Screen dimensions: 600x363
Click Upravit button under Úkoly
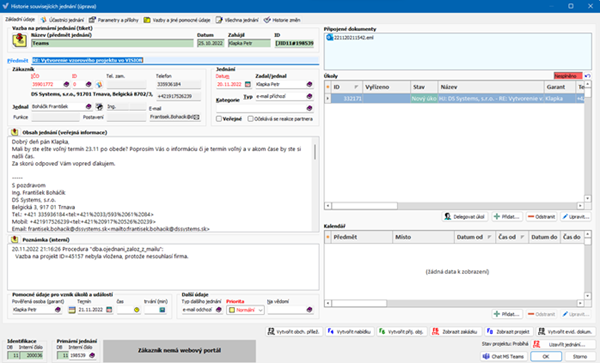(575, 216)
